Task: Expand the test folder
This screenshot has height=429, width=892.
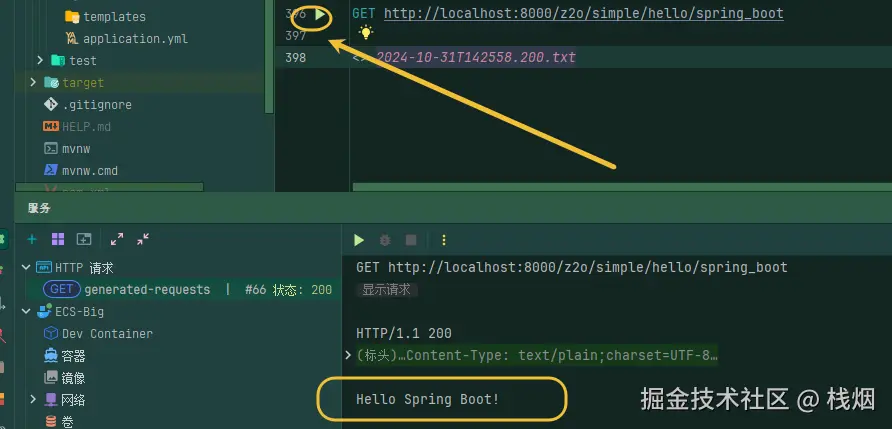Action: (x=40, y=60)
